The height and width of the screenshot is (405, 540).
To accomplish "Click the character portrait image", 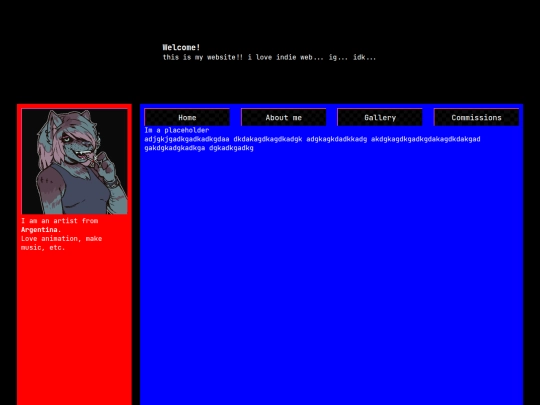I will [x=74, y=161].
